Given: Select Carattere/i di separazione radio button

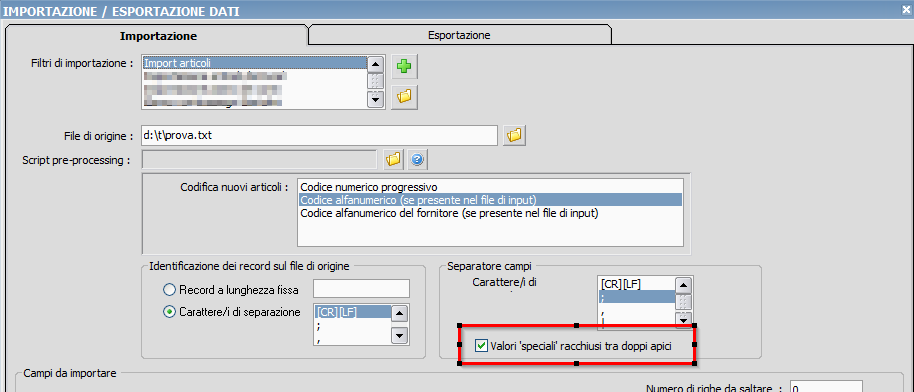Looking at the screenshot, I should 169,312.
